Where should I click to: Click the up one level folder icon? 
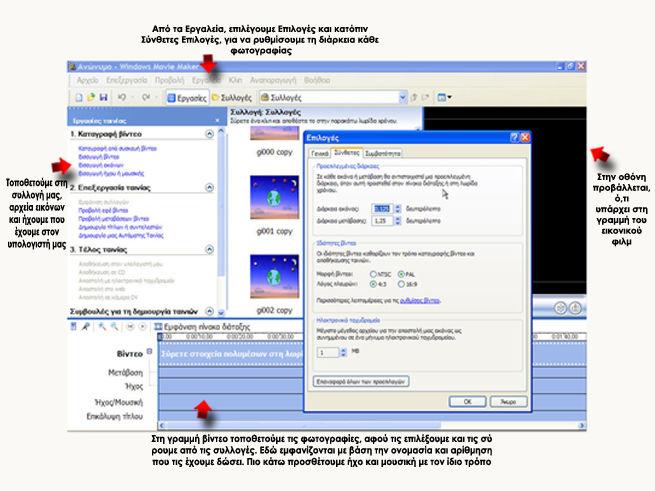coord(414,97)
